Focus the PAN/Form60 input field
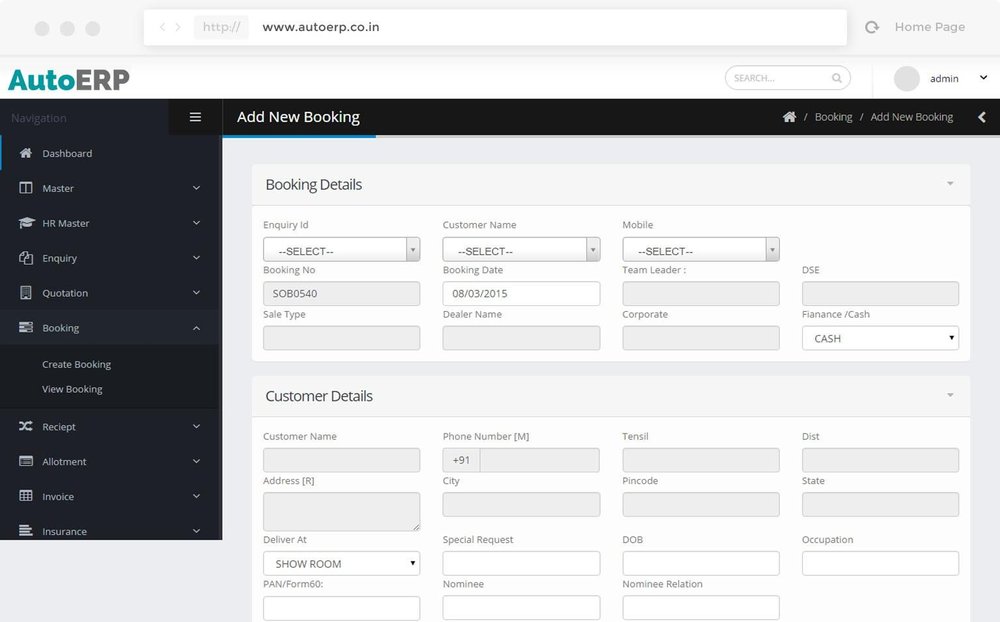Image resolution: width=1000 pixels, height=622 pixels. tap(341, 608)
